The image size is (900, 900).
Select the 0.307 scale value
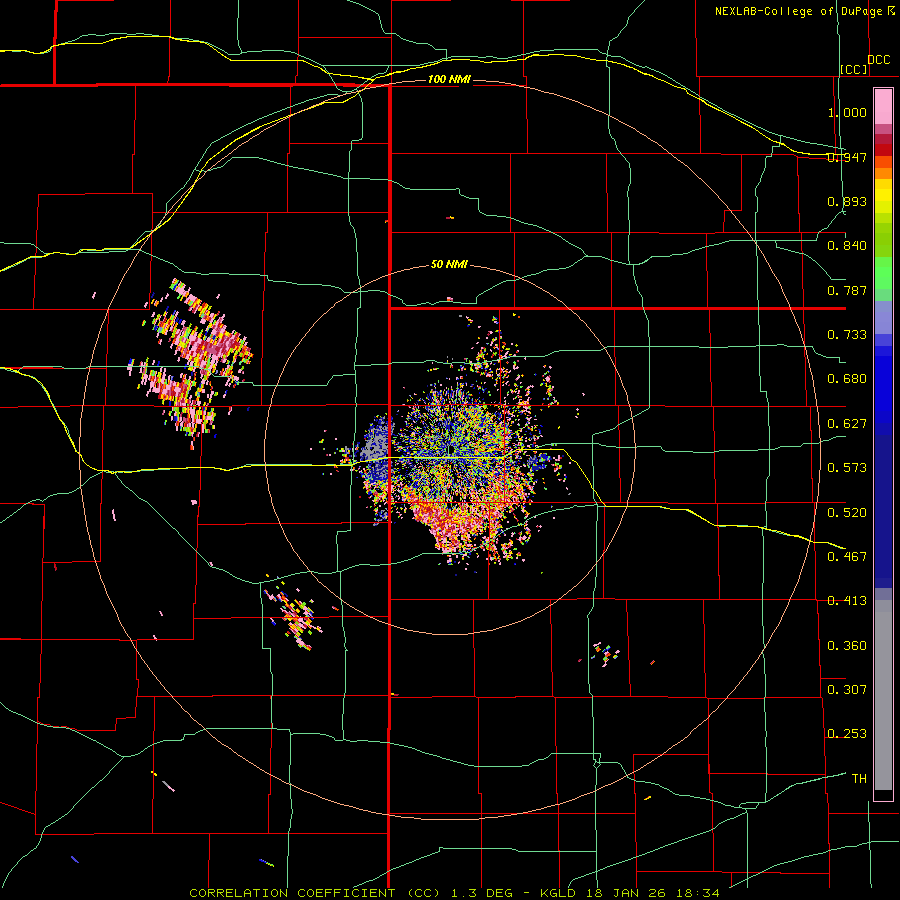pos(847,690)
